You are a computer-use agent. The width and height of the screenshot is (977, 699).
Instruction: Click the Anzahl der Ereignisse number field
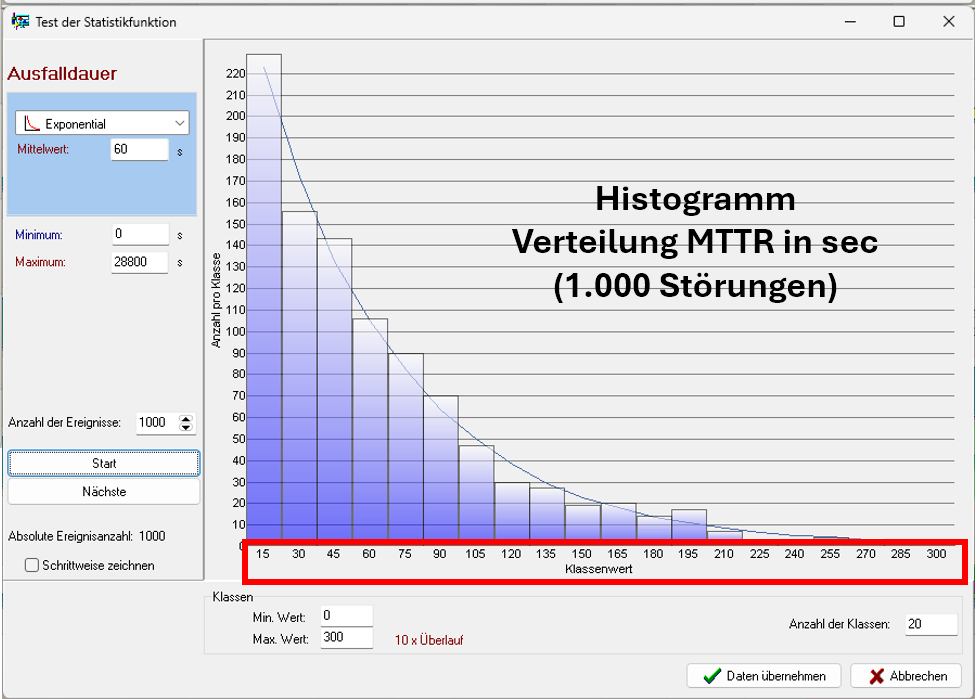pos(154,423)
